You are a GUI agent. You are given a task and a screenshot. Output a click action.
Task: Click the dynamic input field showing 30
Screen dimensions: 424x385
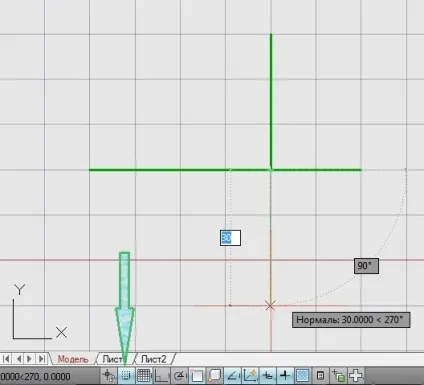pos(230,238)
